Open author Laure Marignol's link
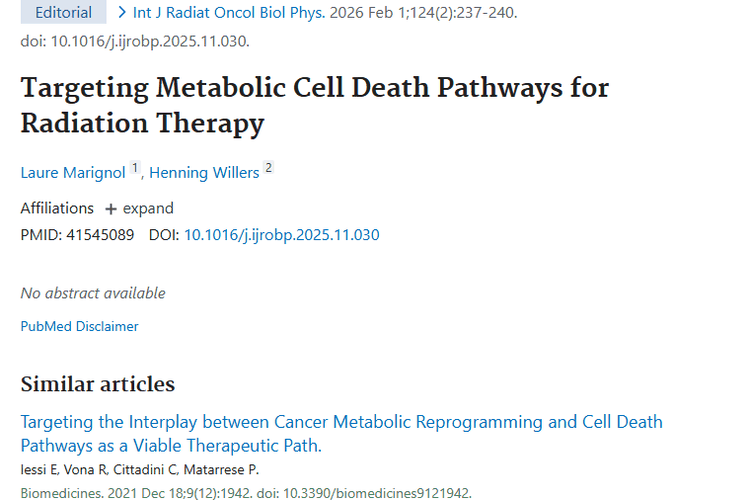The image size is (750, 500). coord(73,172)
